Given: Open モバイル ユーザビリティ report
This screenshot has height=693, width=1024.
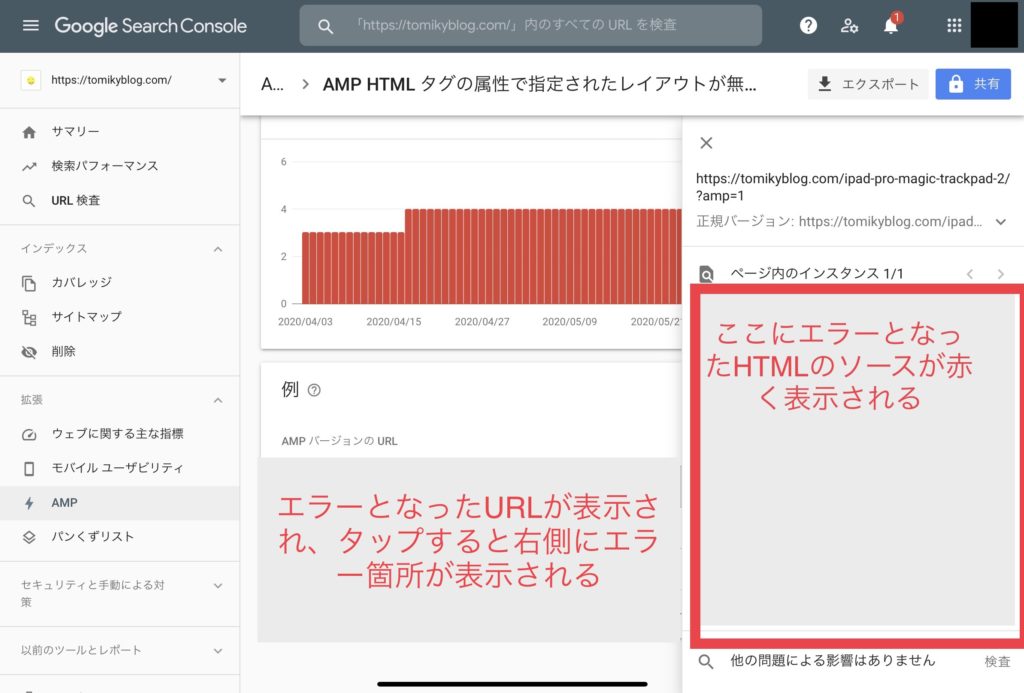Looking at the screenshot, I should point(120,468).
